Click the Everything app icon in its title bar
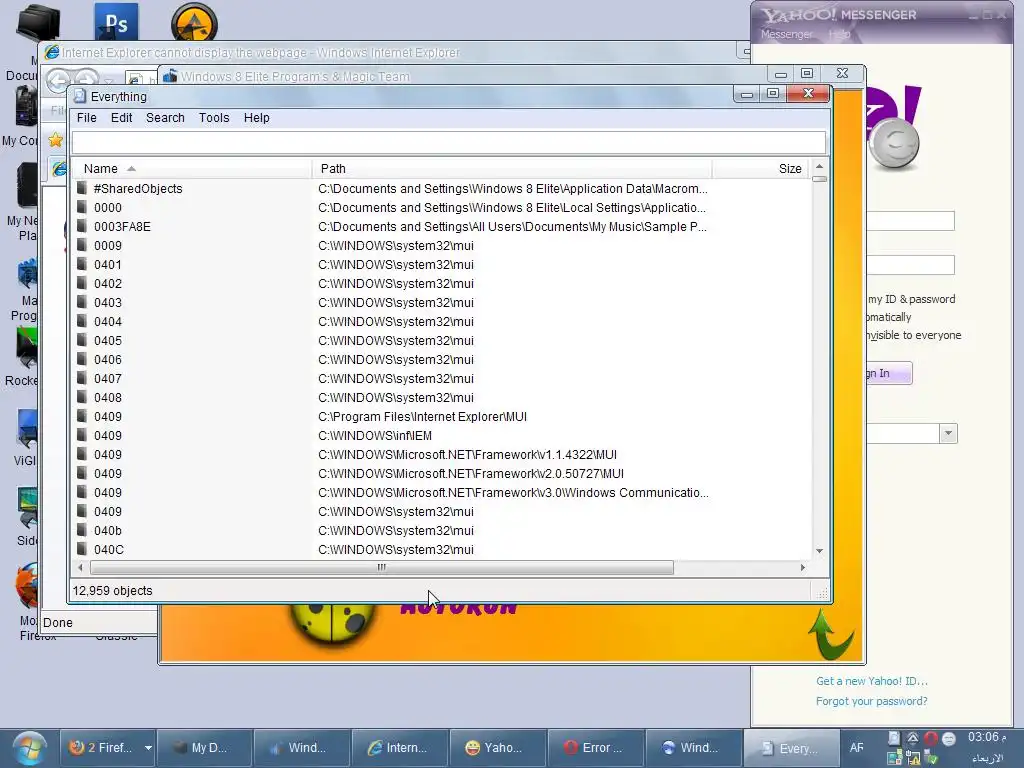1024x768 pixels. 80,97
